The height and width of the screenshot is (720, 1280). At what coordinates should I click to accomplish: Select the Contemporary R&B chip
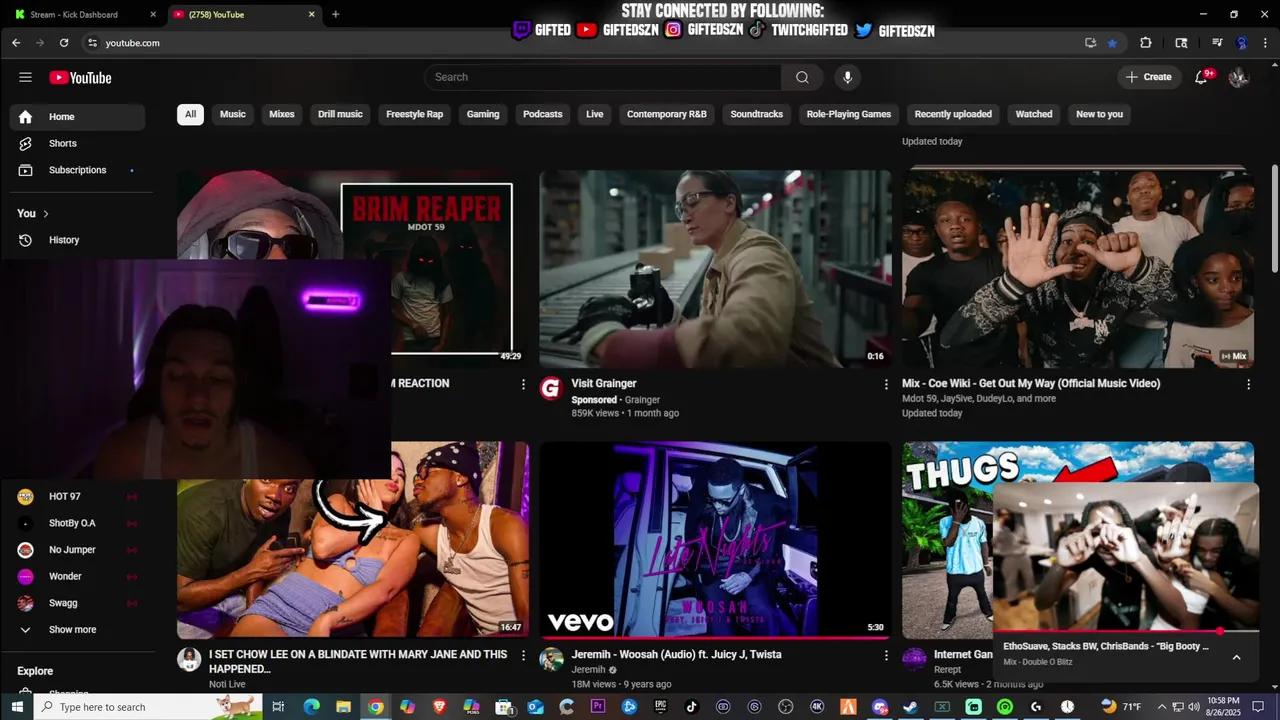(667, 114)
